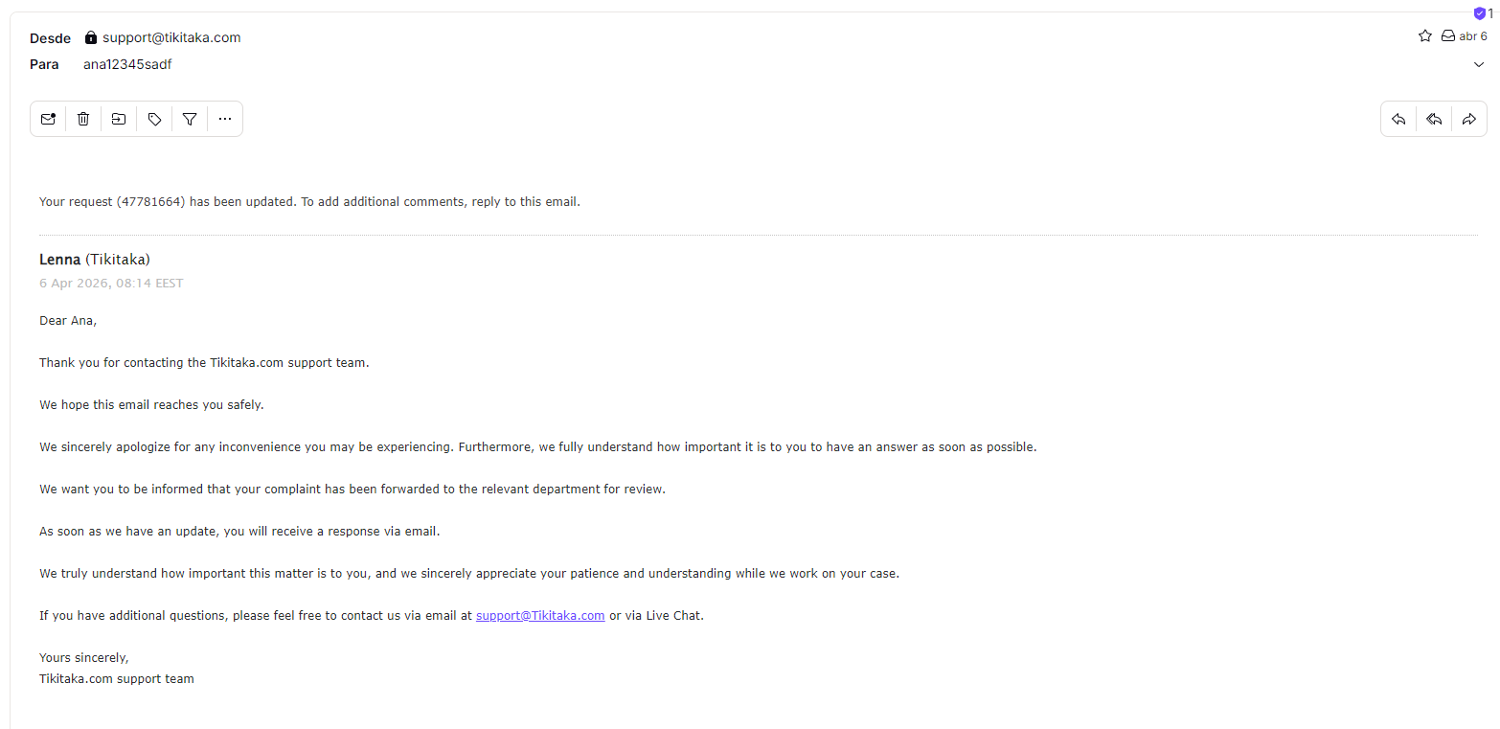Open the label tag icon
This screenshot has width=1500, height=729.
click(154, 119)
